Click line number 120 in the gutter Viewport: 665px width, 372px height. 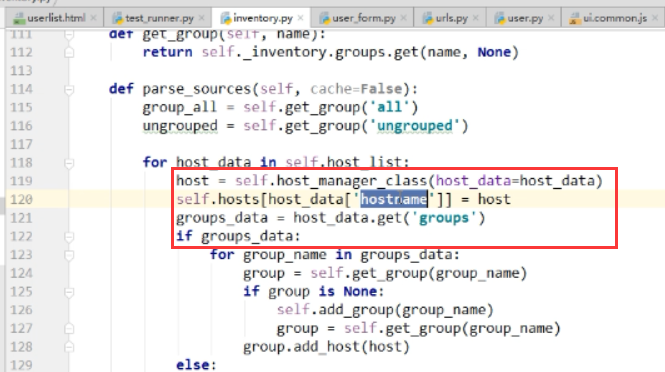(x=21, y=199)
